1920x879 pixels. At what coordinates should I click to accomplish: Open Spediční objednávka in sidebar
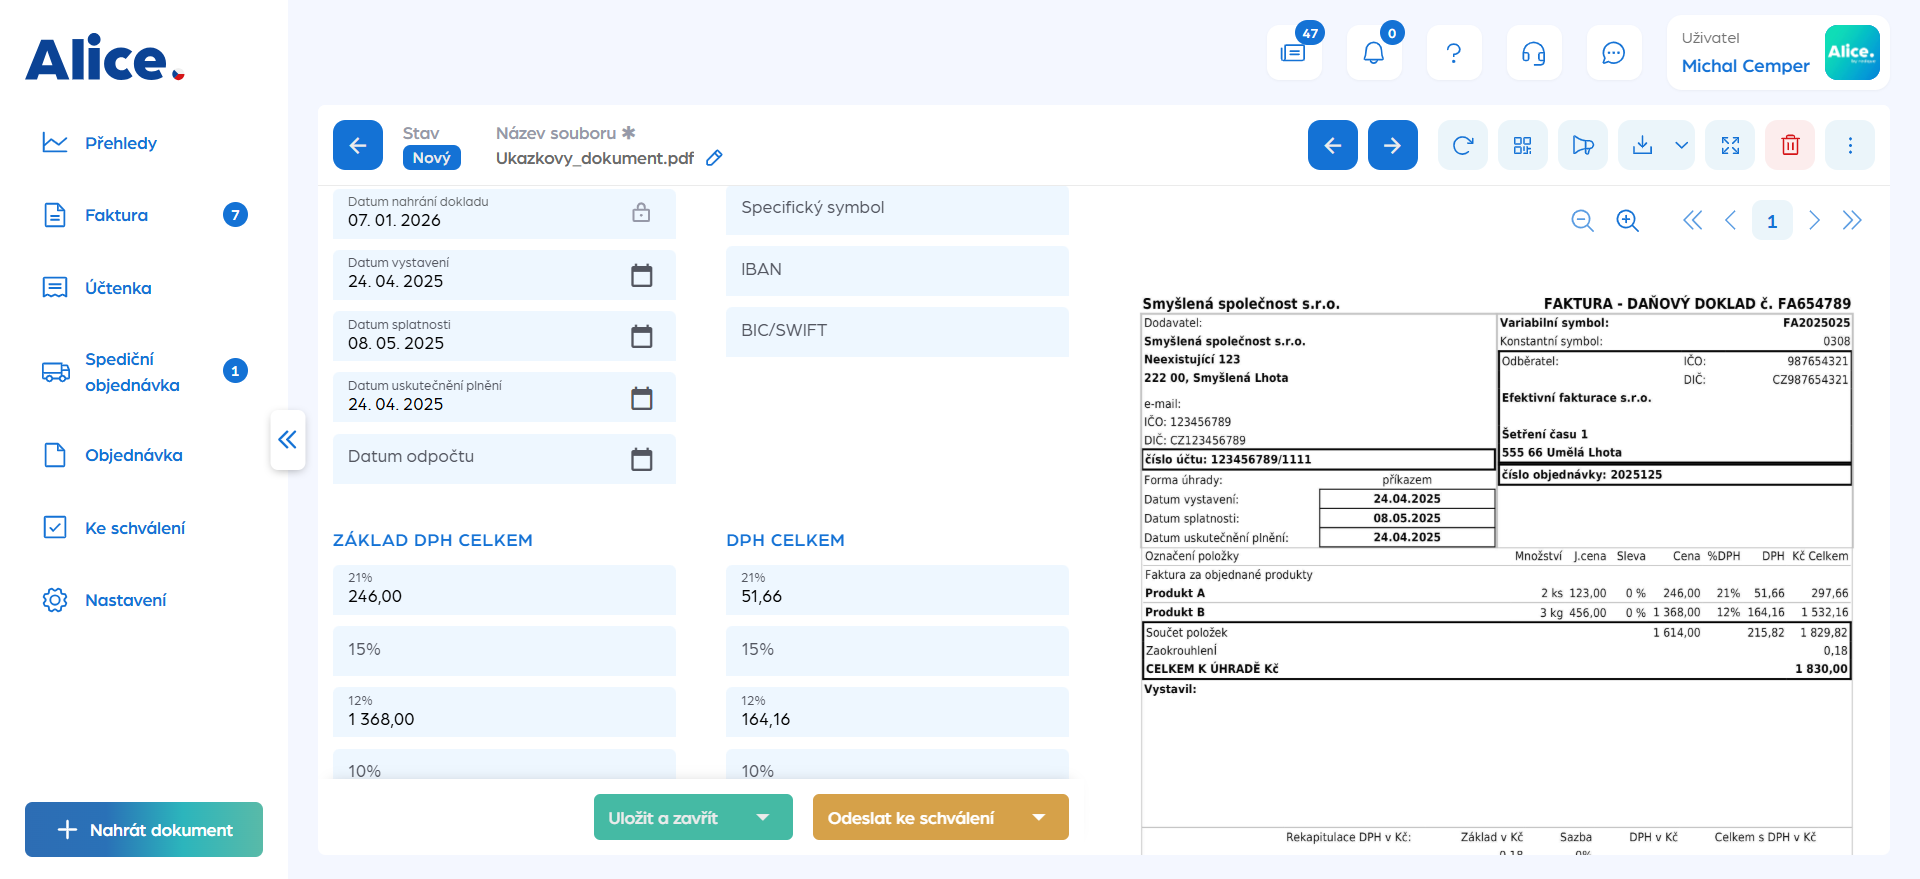click(x=145, y=372)
